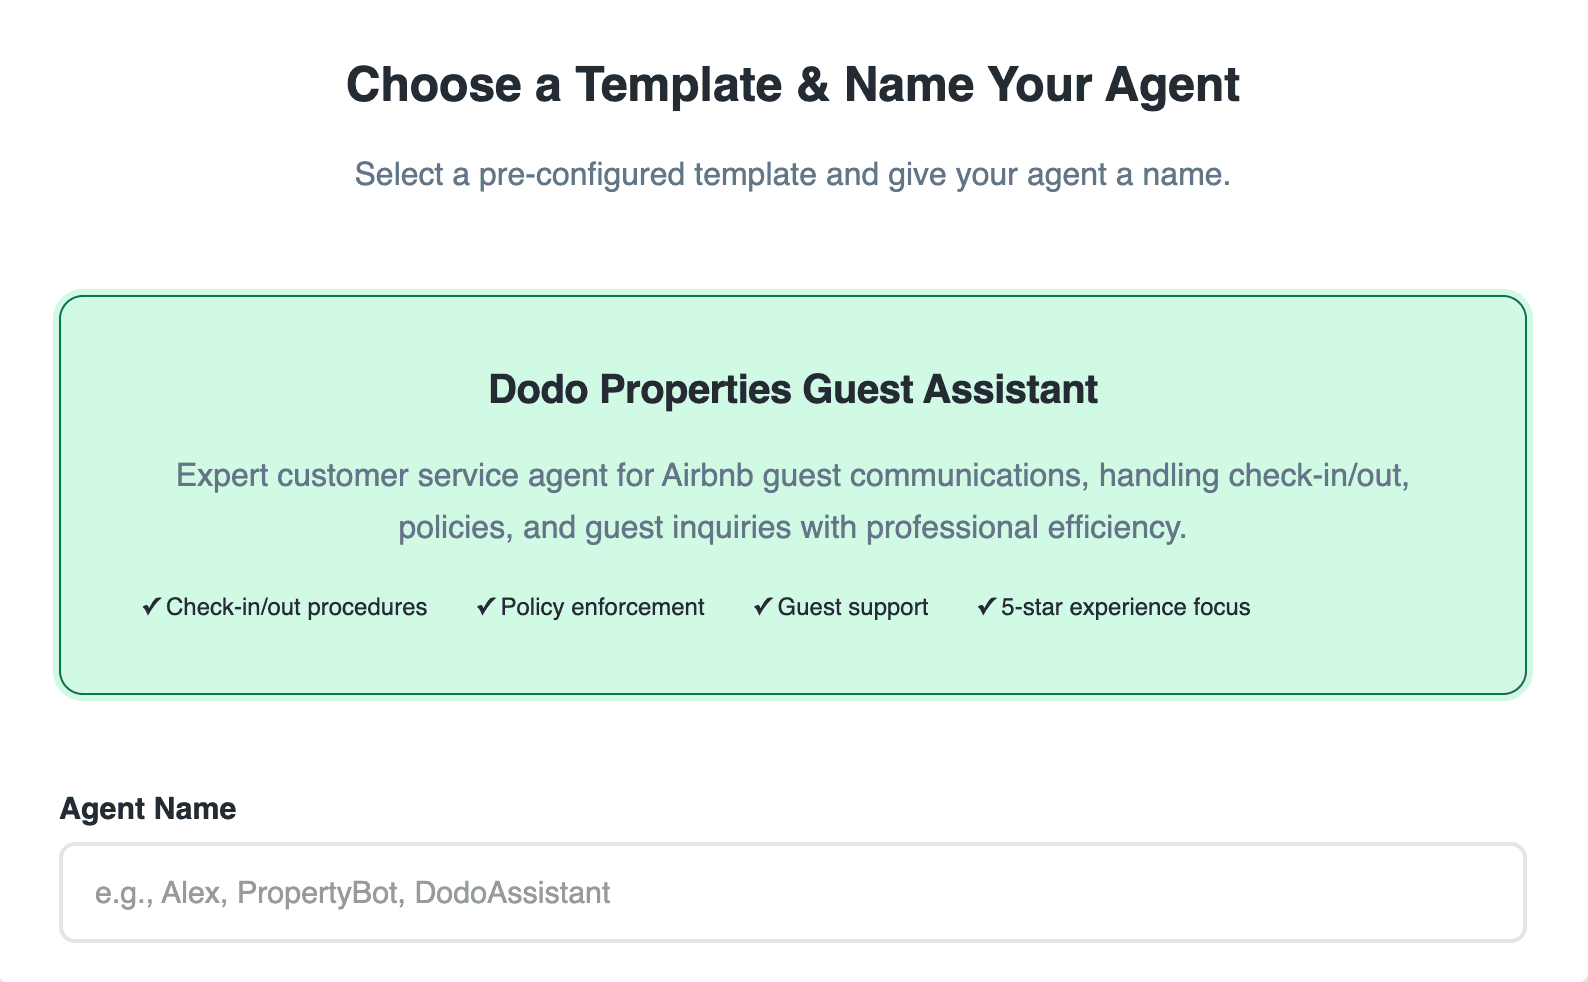Click the word "Template" in the page heading
1588x982 pixels.
click(678, 84)
